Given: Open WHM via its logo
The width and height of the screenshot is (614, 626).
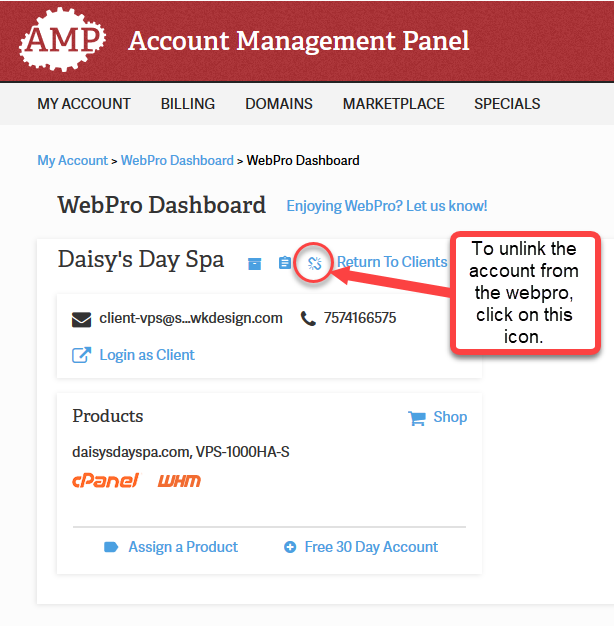Looking at the screenshot, I should coord(179,481).
